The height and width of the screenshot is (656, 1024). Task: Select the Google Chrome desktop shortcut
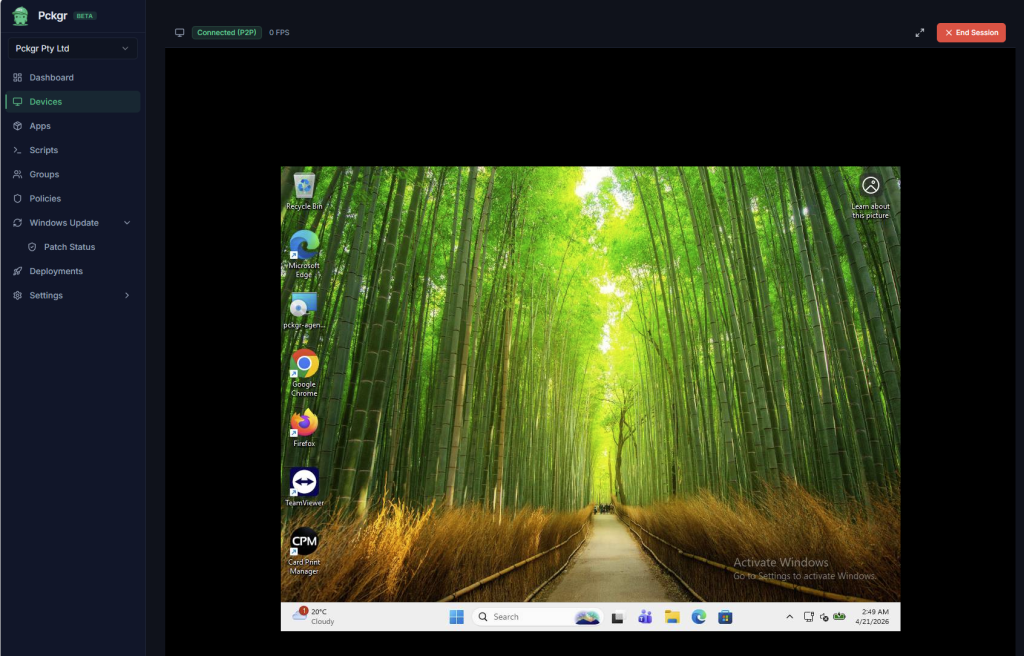[304, 365]
